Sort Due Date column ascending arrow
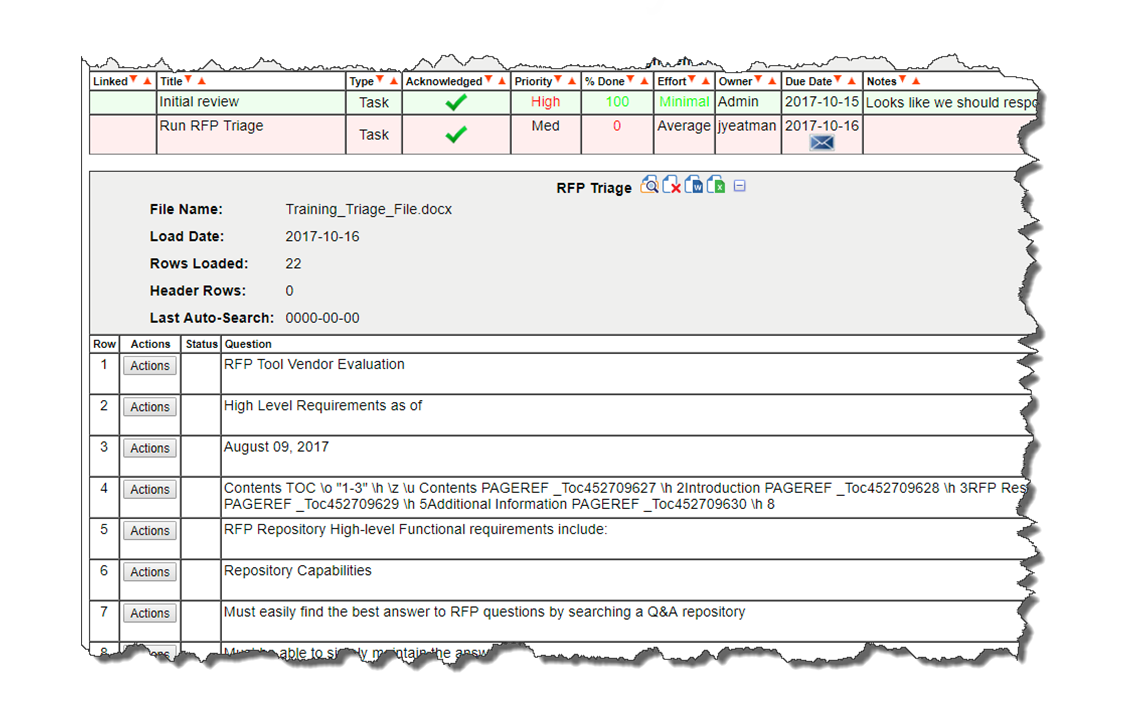The image size is (1121, 715). tap(852, 80)
